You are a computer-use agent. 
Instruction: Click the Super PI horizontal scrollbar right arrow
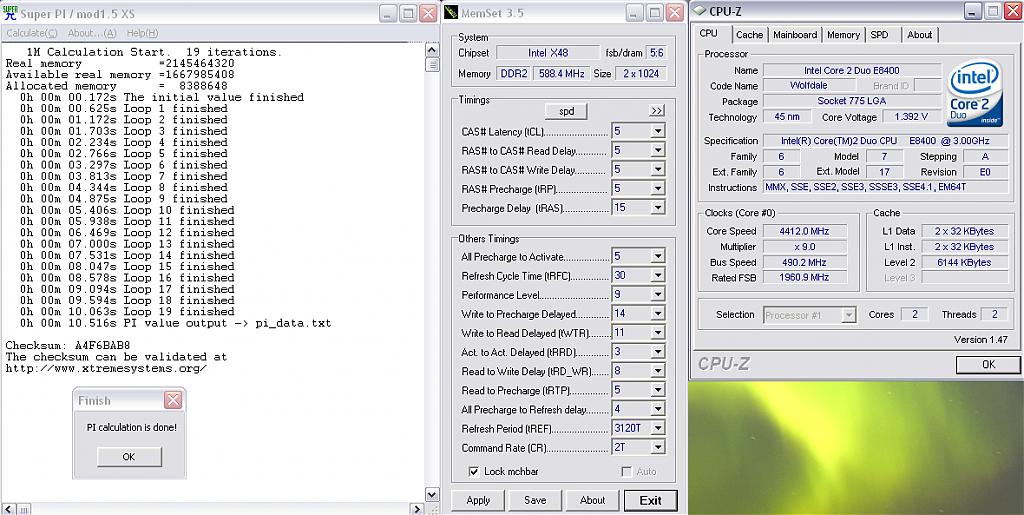pyautogui.click(x=417, y=508)
